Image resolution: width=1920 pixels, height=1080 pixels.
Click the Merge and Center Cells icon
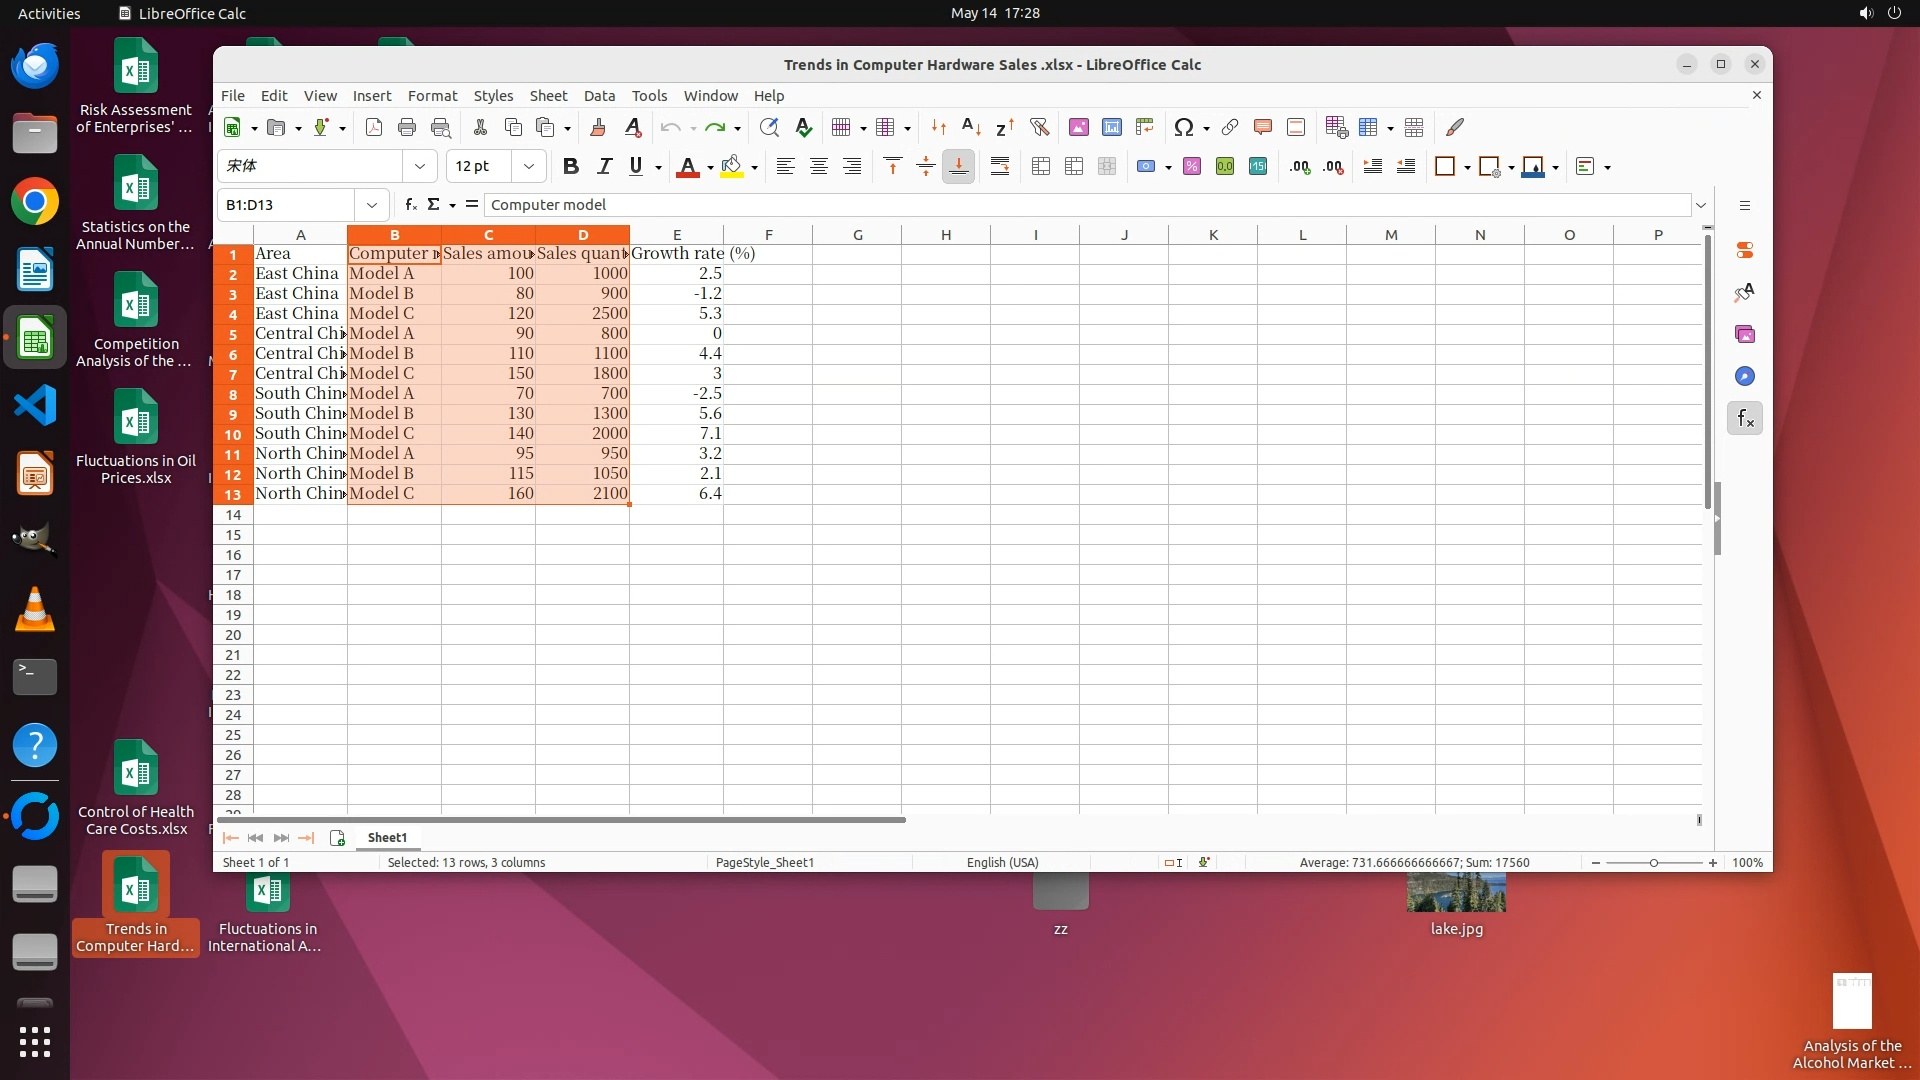[1040, 167]
